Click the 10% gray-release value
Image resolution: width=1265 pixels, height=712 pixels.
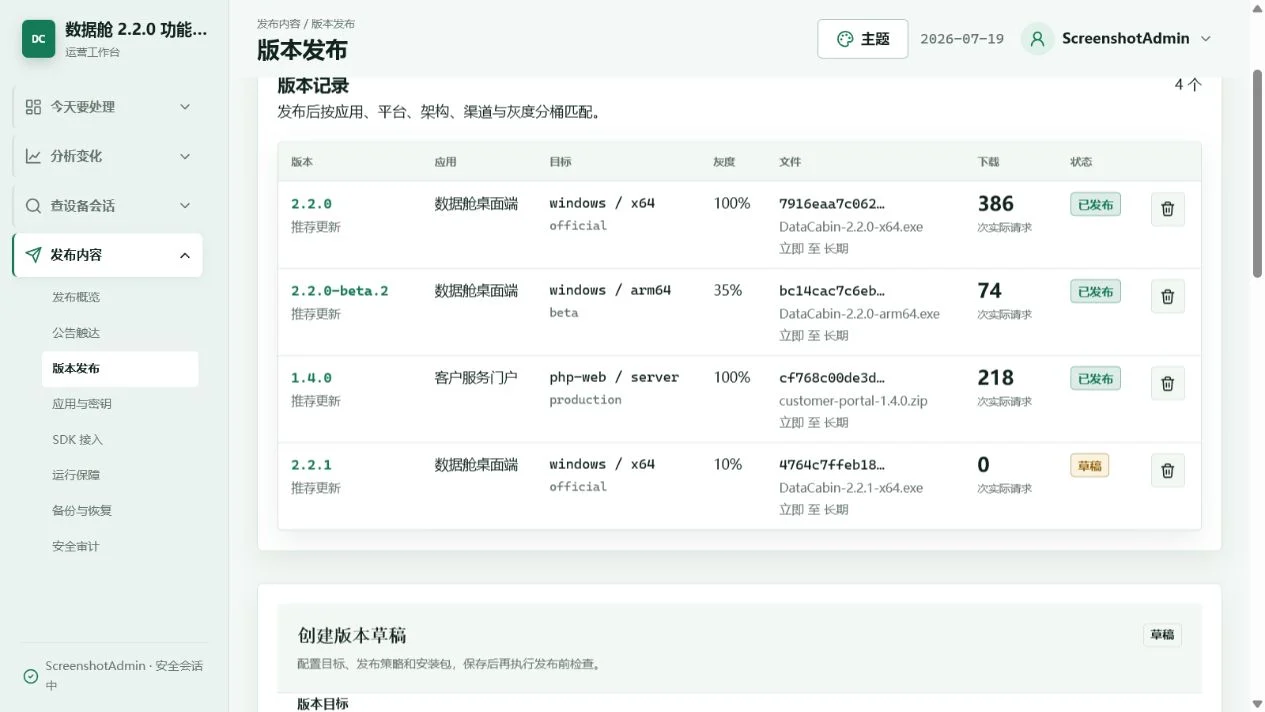tap(728, 465)
